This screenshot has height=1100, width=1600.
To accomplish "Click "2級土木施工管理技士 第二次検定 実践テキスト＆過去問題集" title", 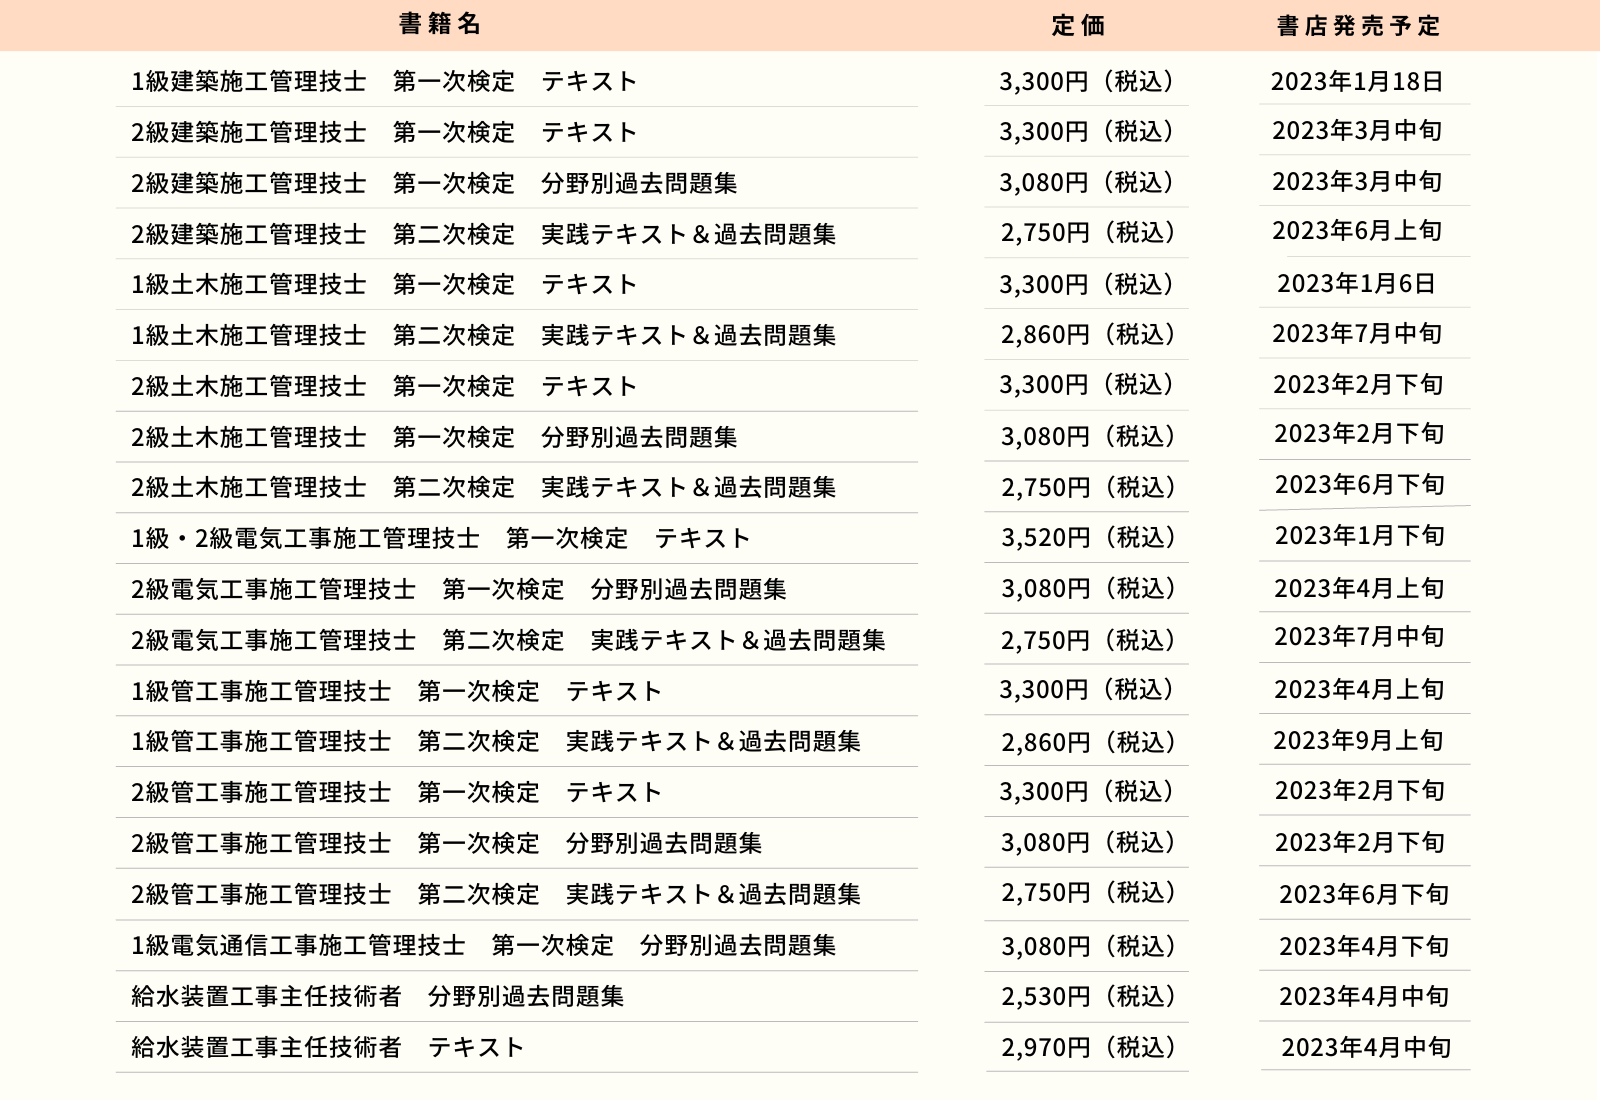I will [x=484, y=487].
